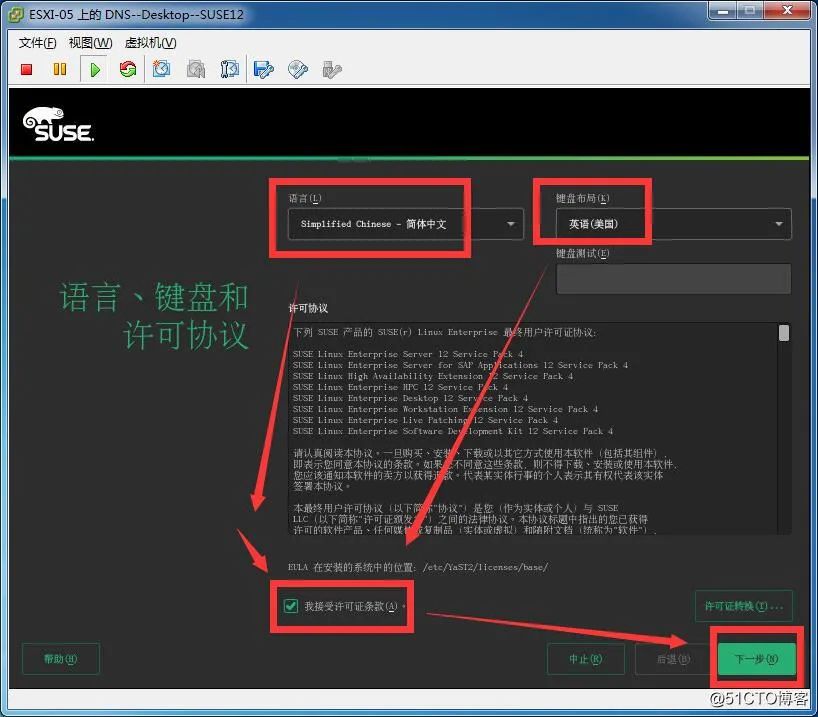The height and width of the screenshot is (717, 818).
Task: Minimize the ESXI-05 console window
Action: click(723, 10)
